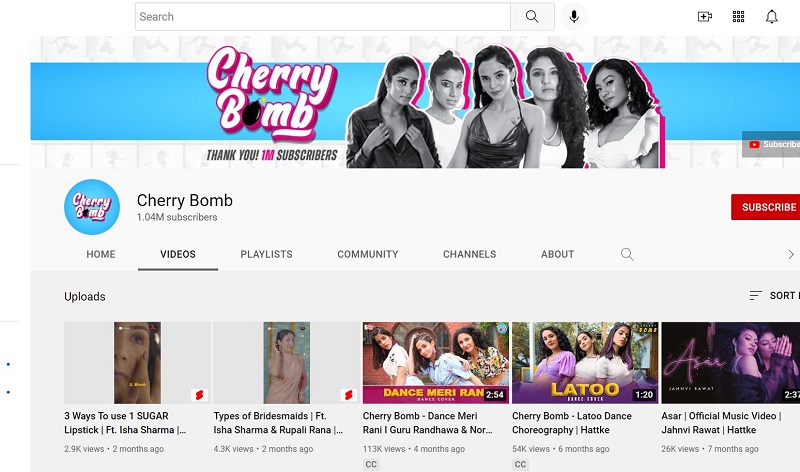
Task: Open the create video camera icon
Action: coord(705,16)
